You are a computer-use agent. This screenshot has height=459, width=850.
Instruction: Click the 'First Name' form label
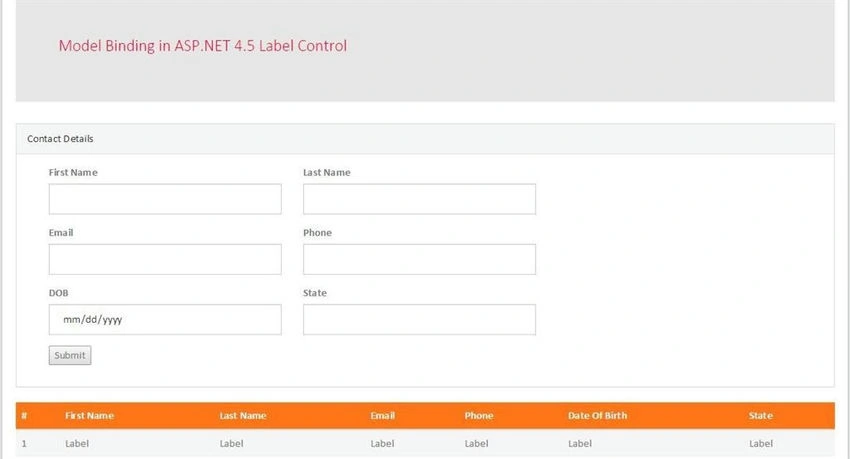coord(73,172)
